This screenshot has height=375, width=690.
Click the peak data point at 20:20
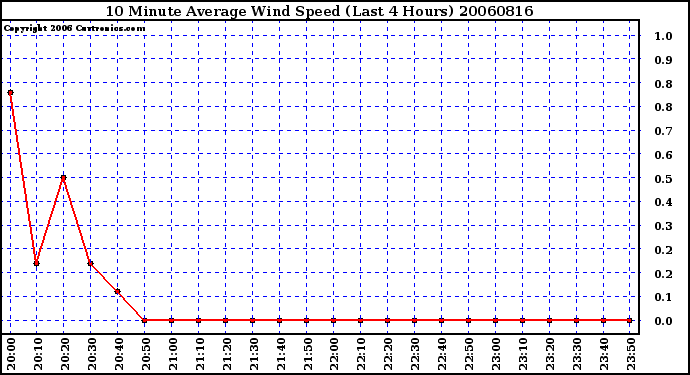click(64, 178)
